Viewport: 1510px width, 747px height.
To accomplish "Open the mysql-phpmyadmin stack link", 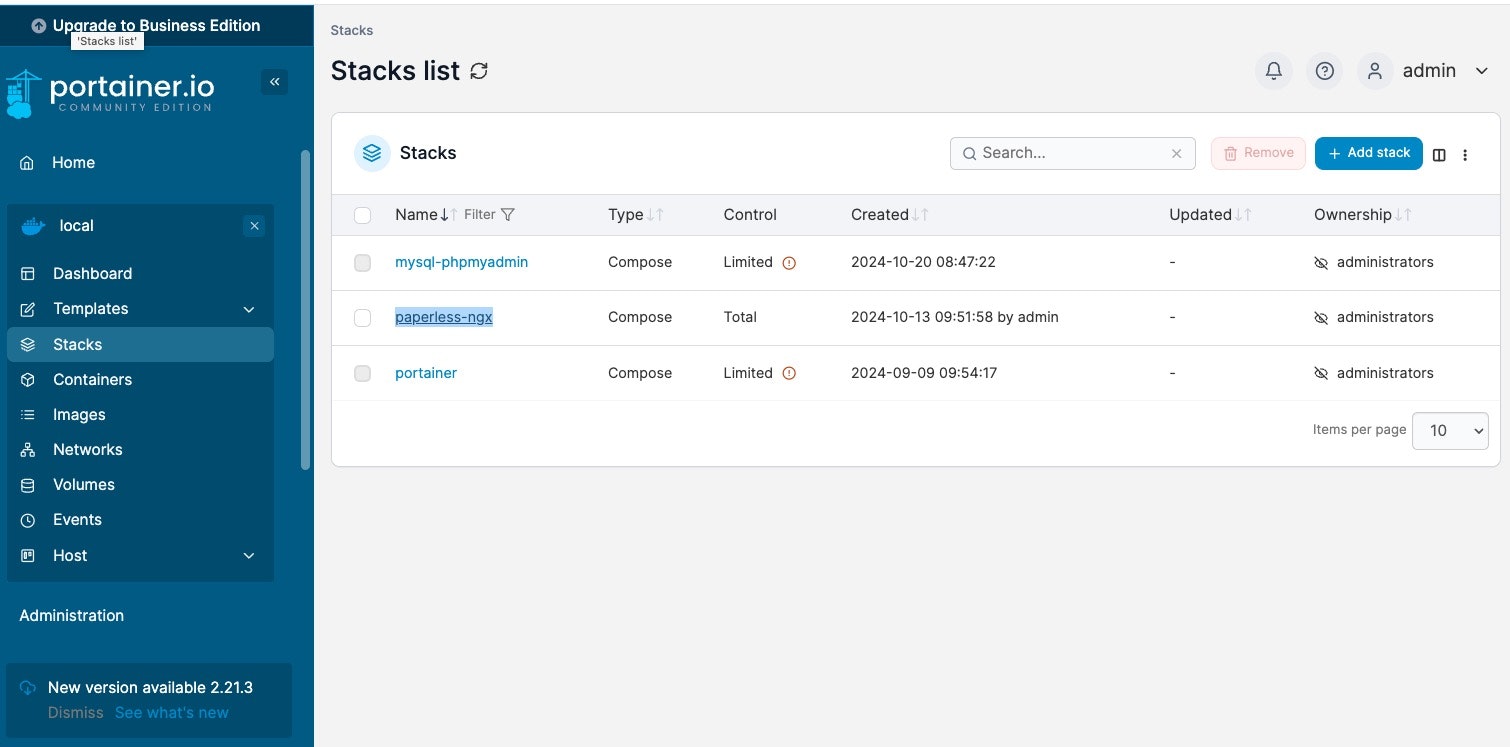I will coord(461,262).
